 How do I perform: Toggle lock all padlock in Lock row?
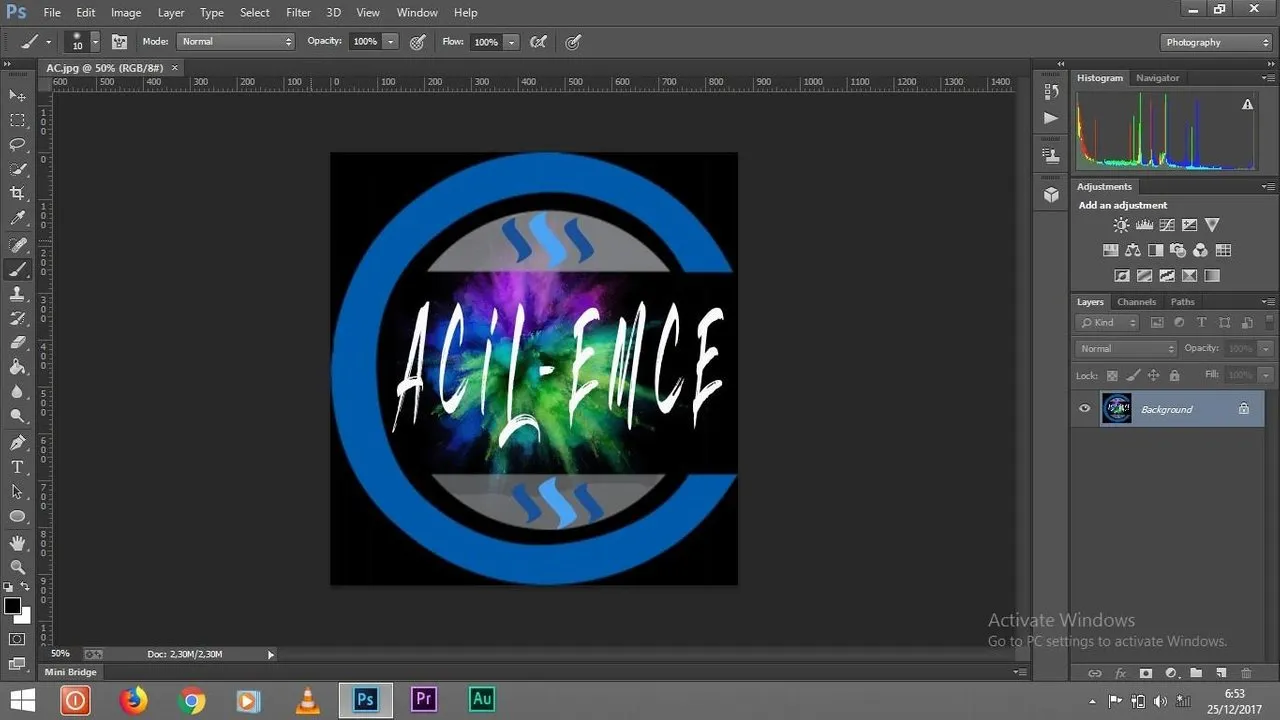tap(1174, 375)
